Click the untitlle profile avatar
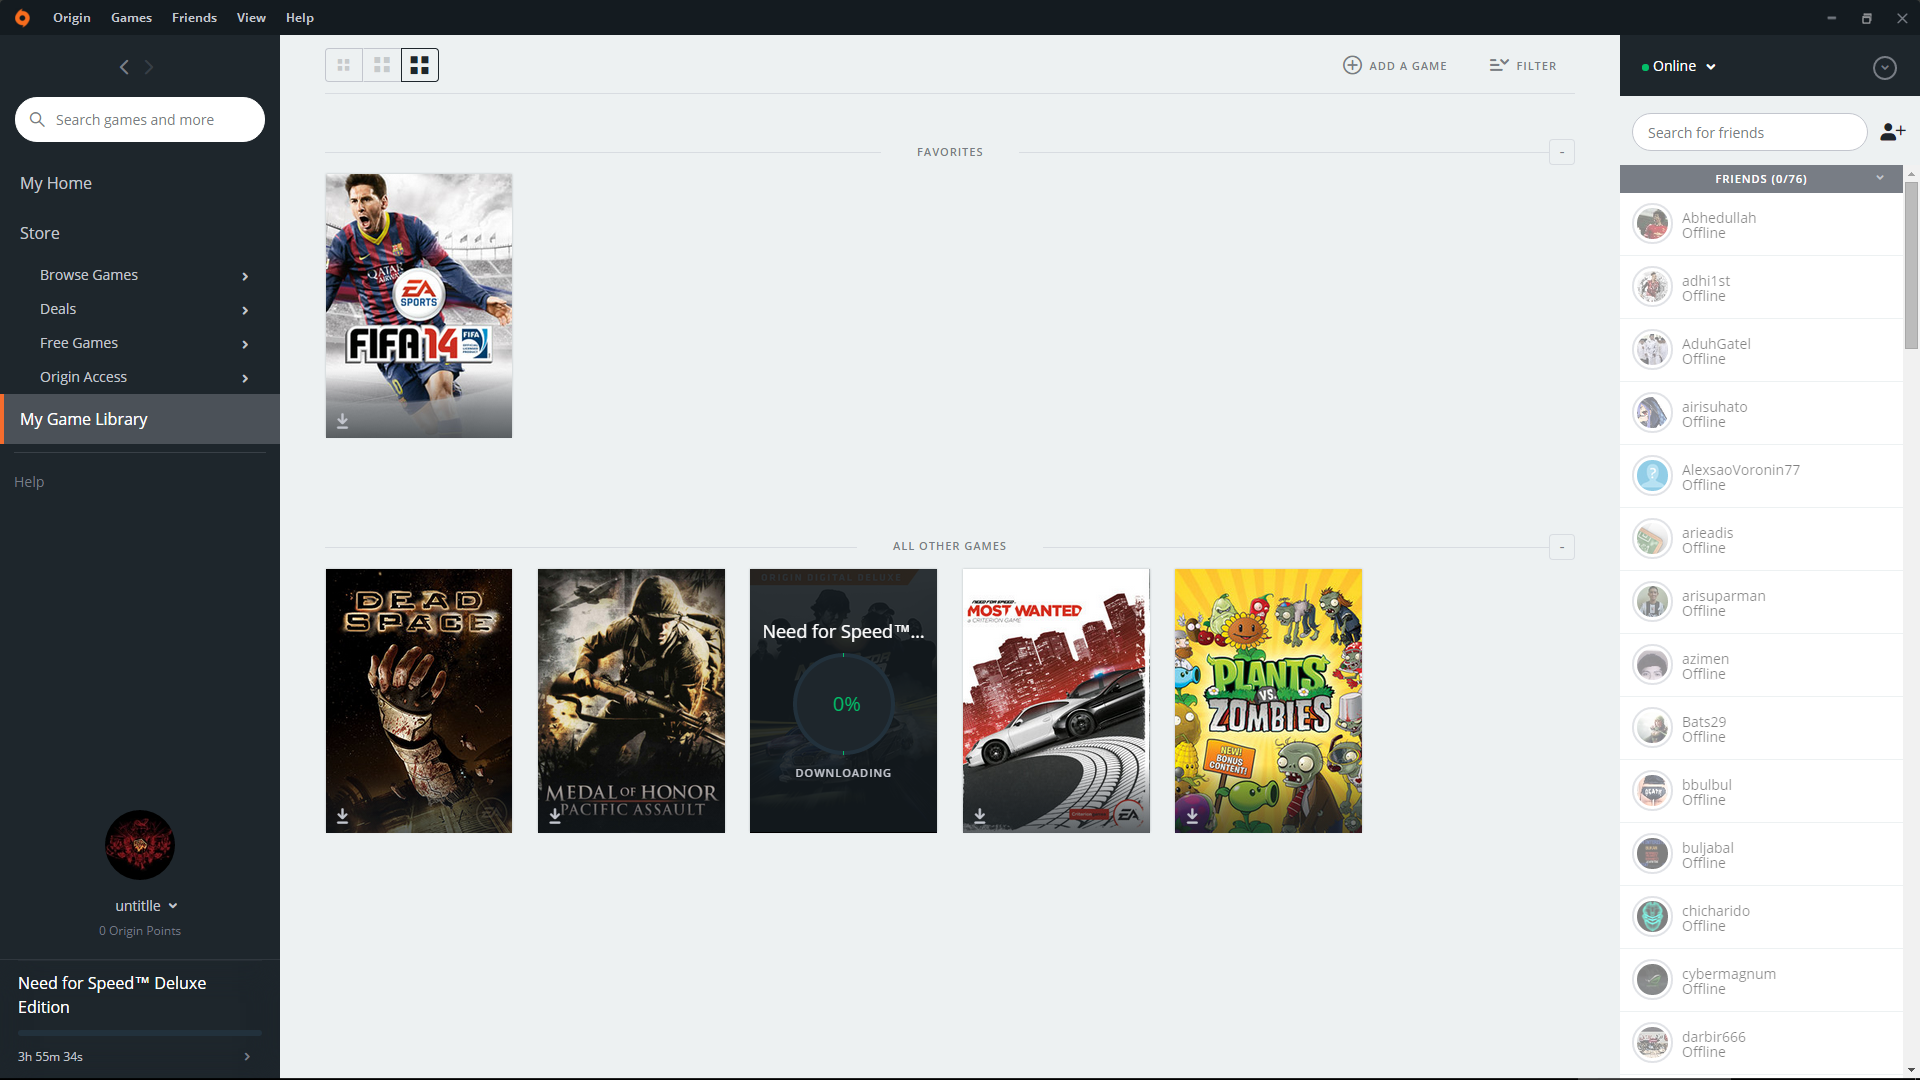1920x1080 pixels. click(x=140, y=845)
